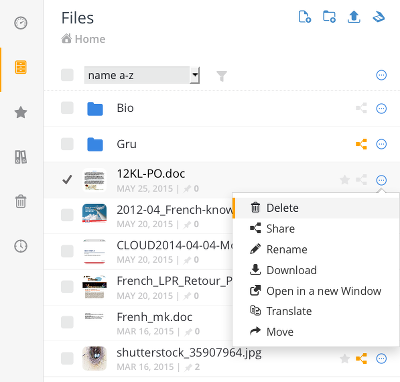
Task: Open shutterstock_35907964.jpg by name
Action: (189, 353)
